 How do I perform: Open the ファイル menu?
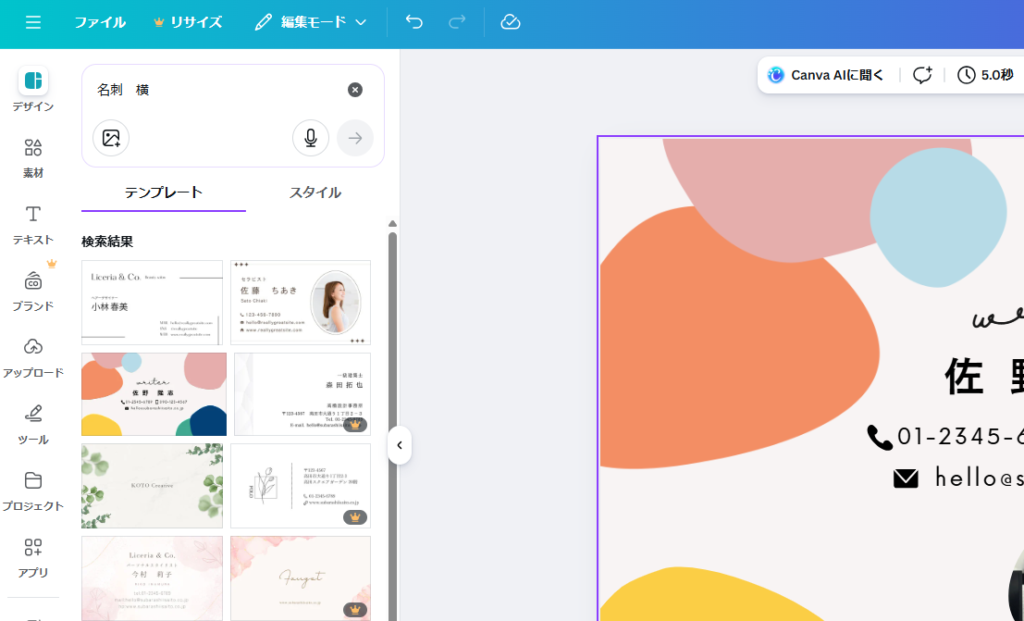click(x=100, y=22)
